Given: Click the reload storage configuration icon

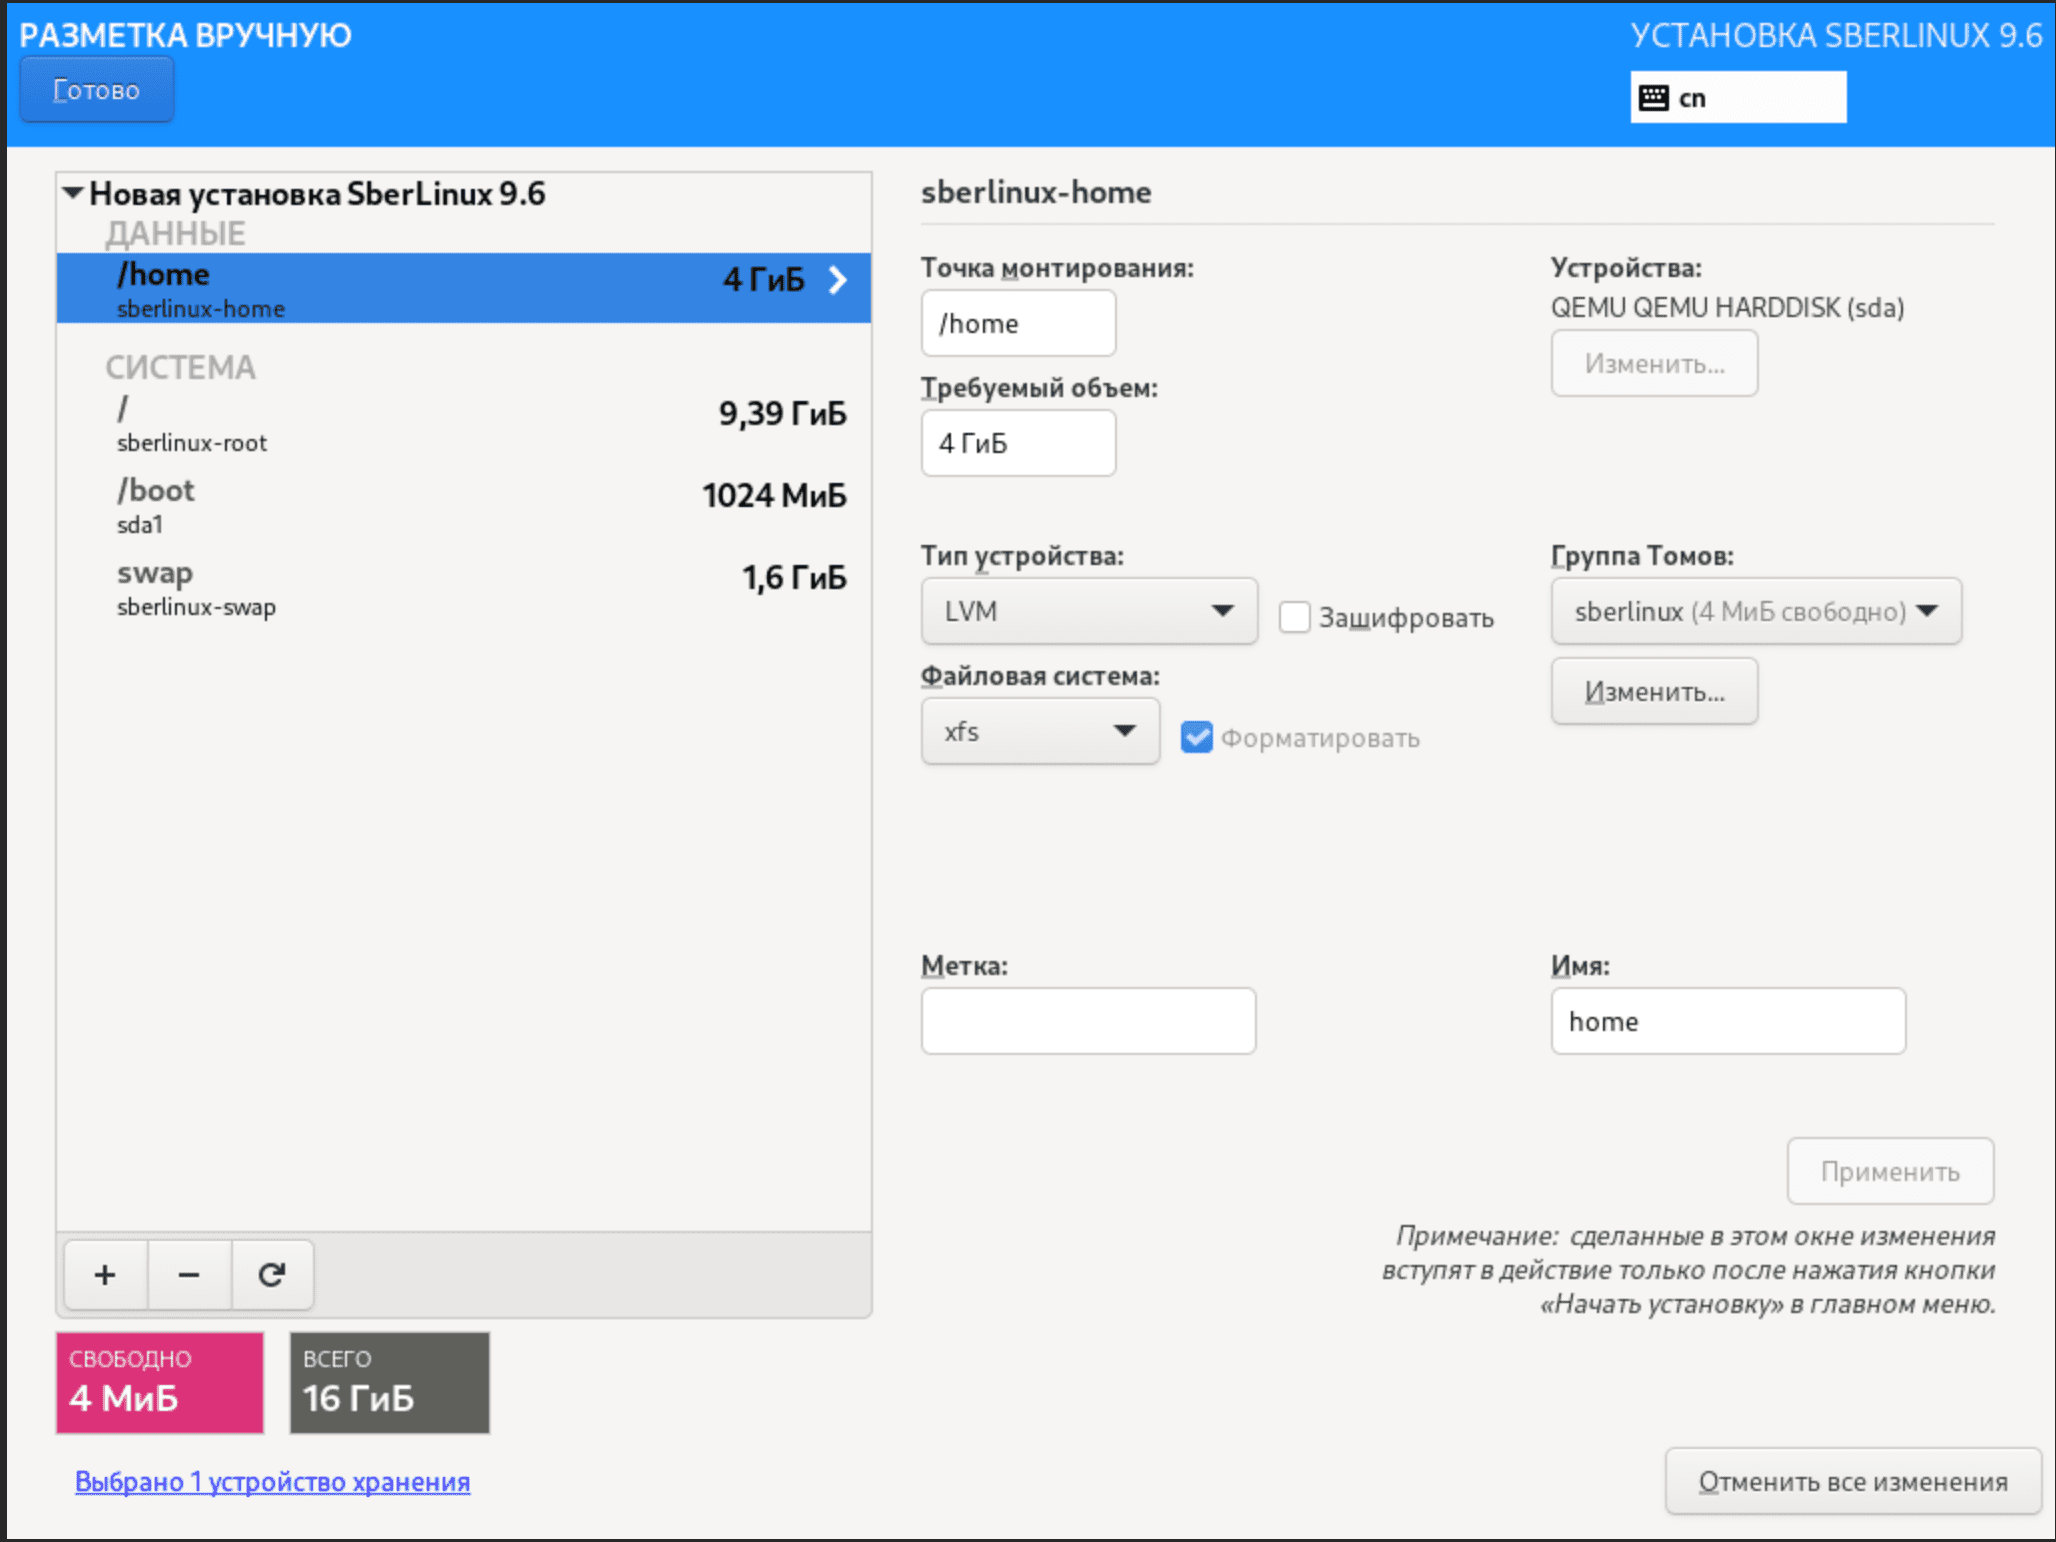Looking at the screenshot, I should [272, 1275].
